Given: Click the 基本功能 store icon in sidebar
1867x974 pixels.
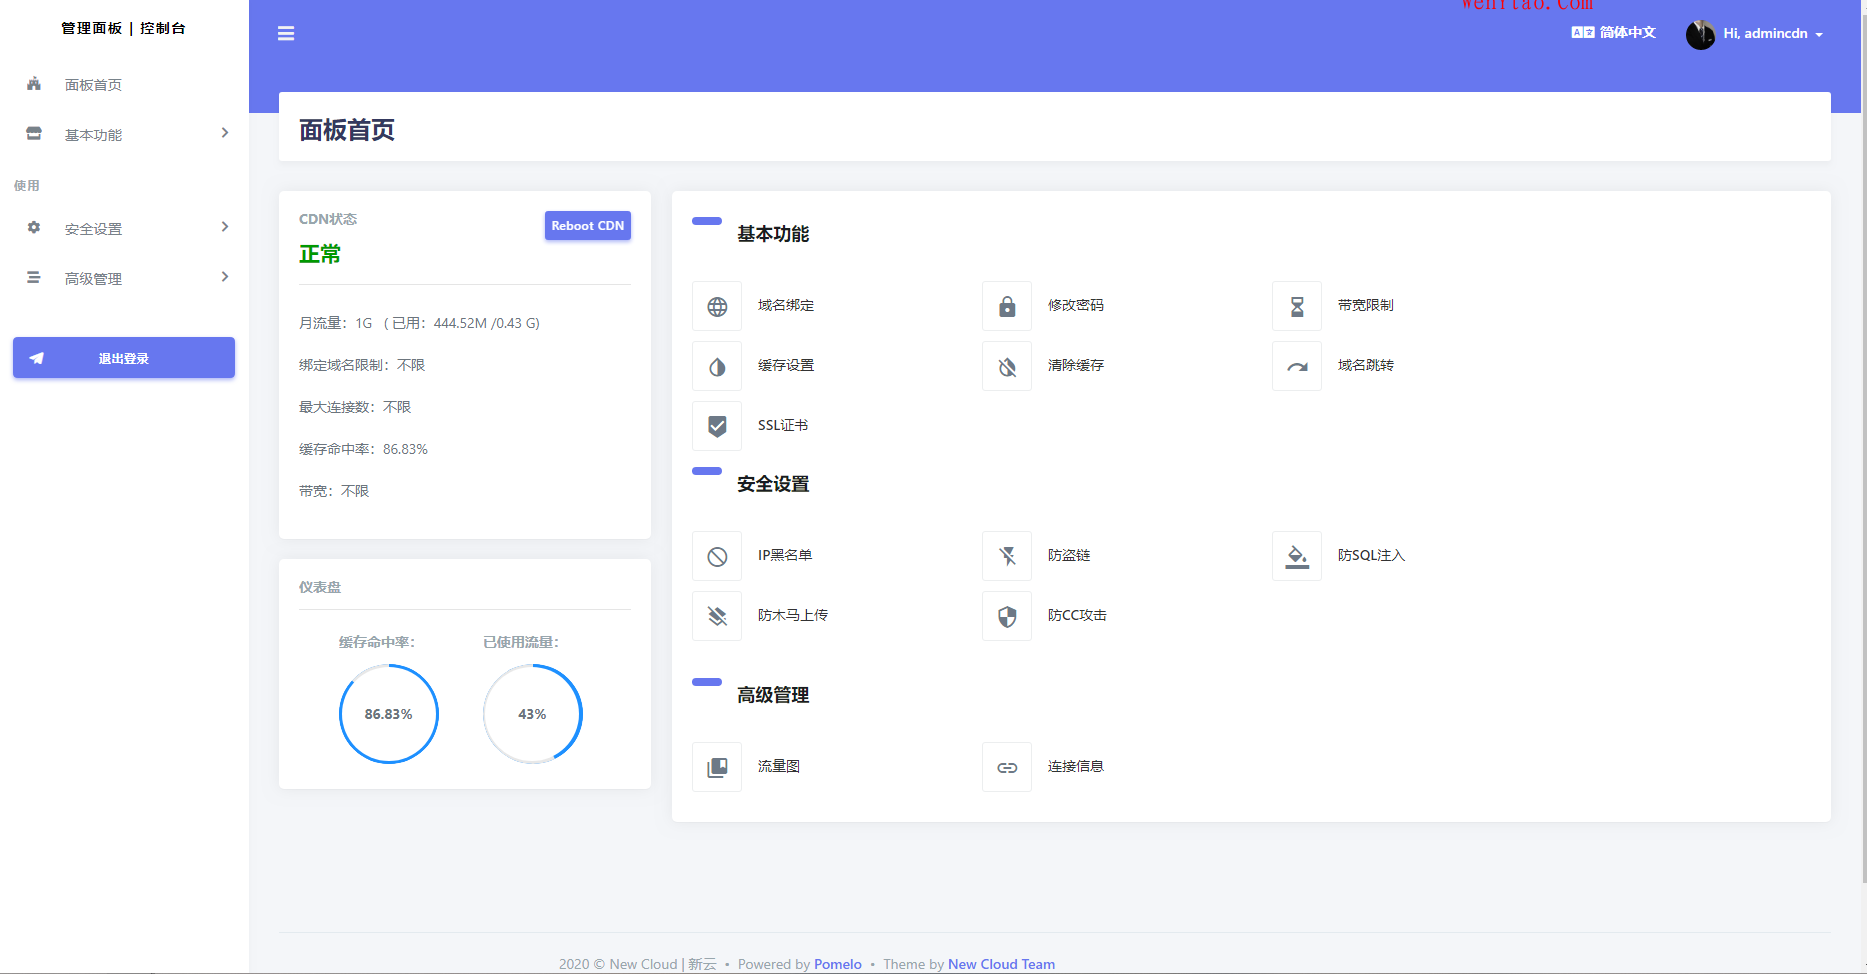Looking at the screenshot, I should coord(34,133).
